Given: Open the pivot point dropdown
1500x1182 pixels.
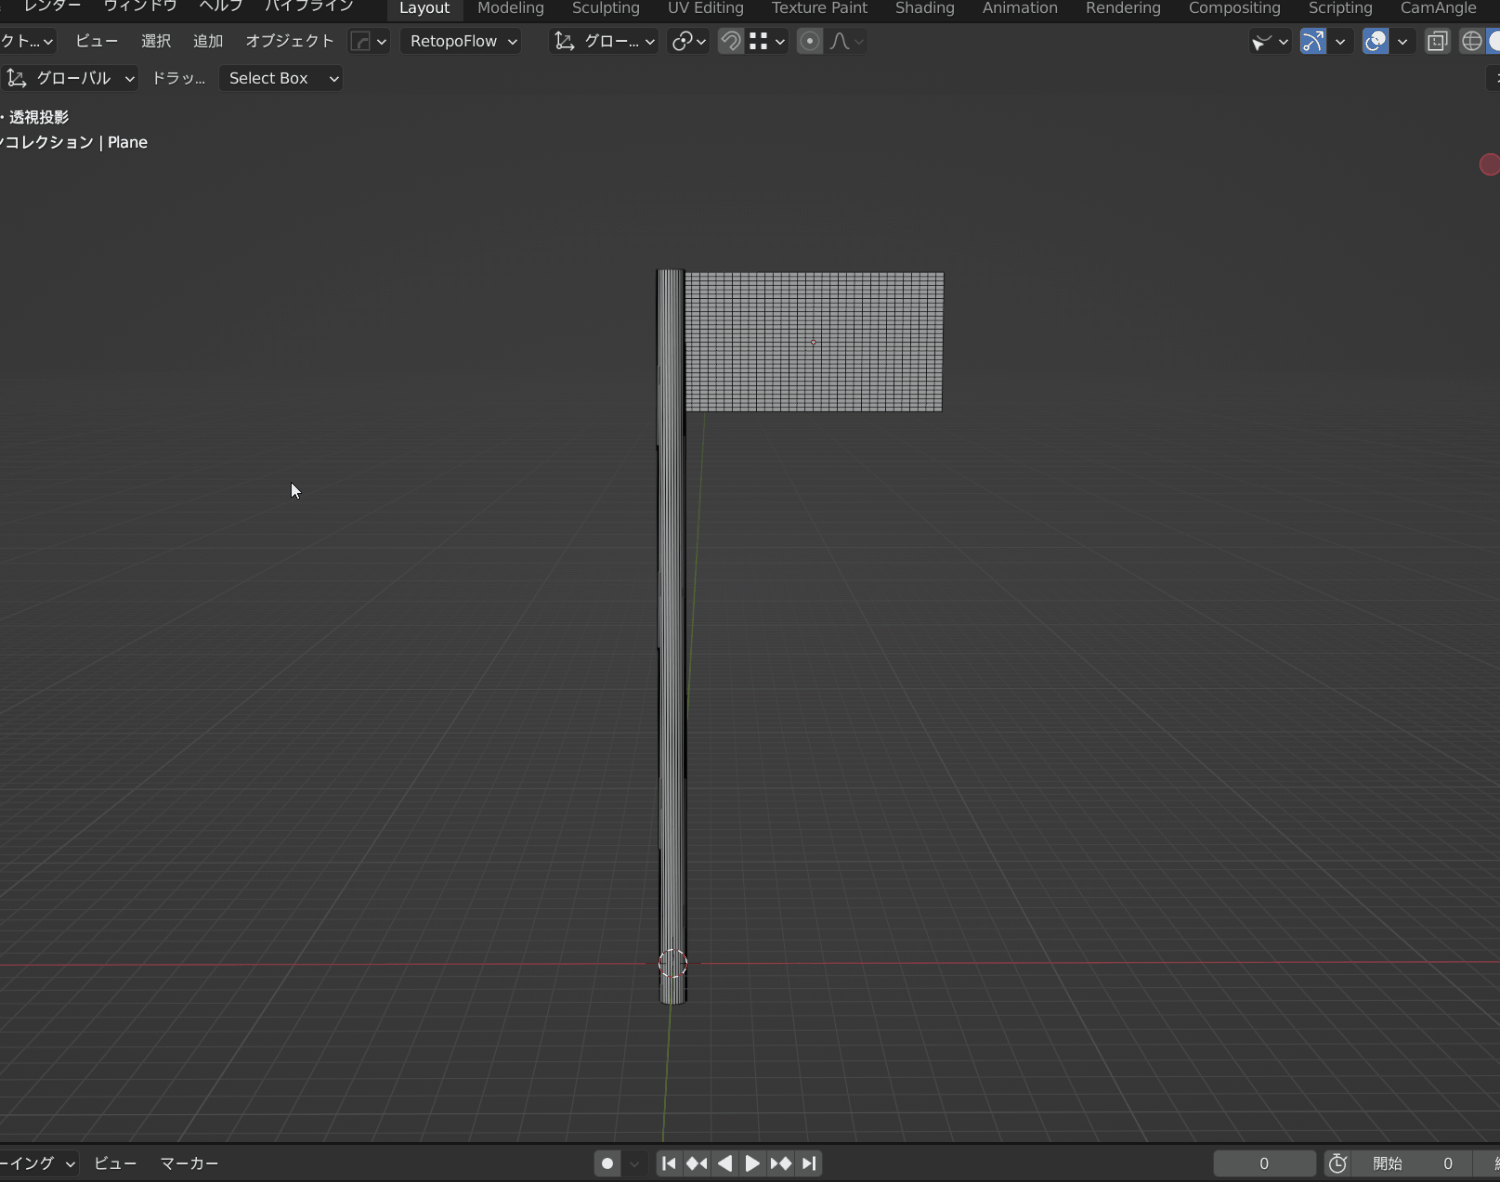Looking at the screenshot, I should point(689,41).
